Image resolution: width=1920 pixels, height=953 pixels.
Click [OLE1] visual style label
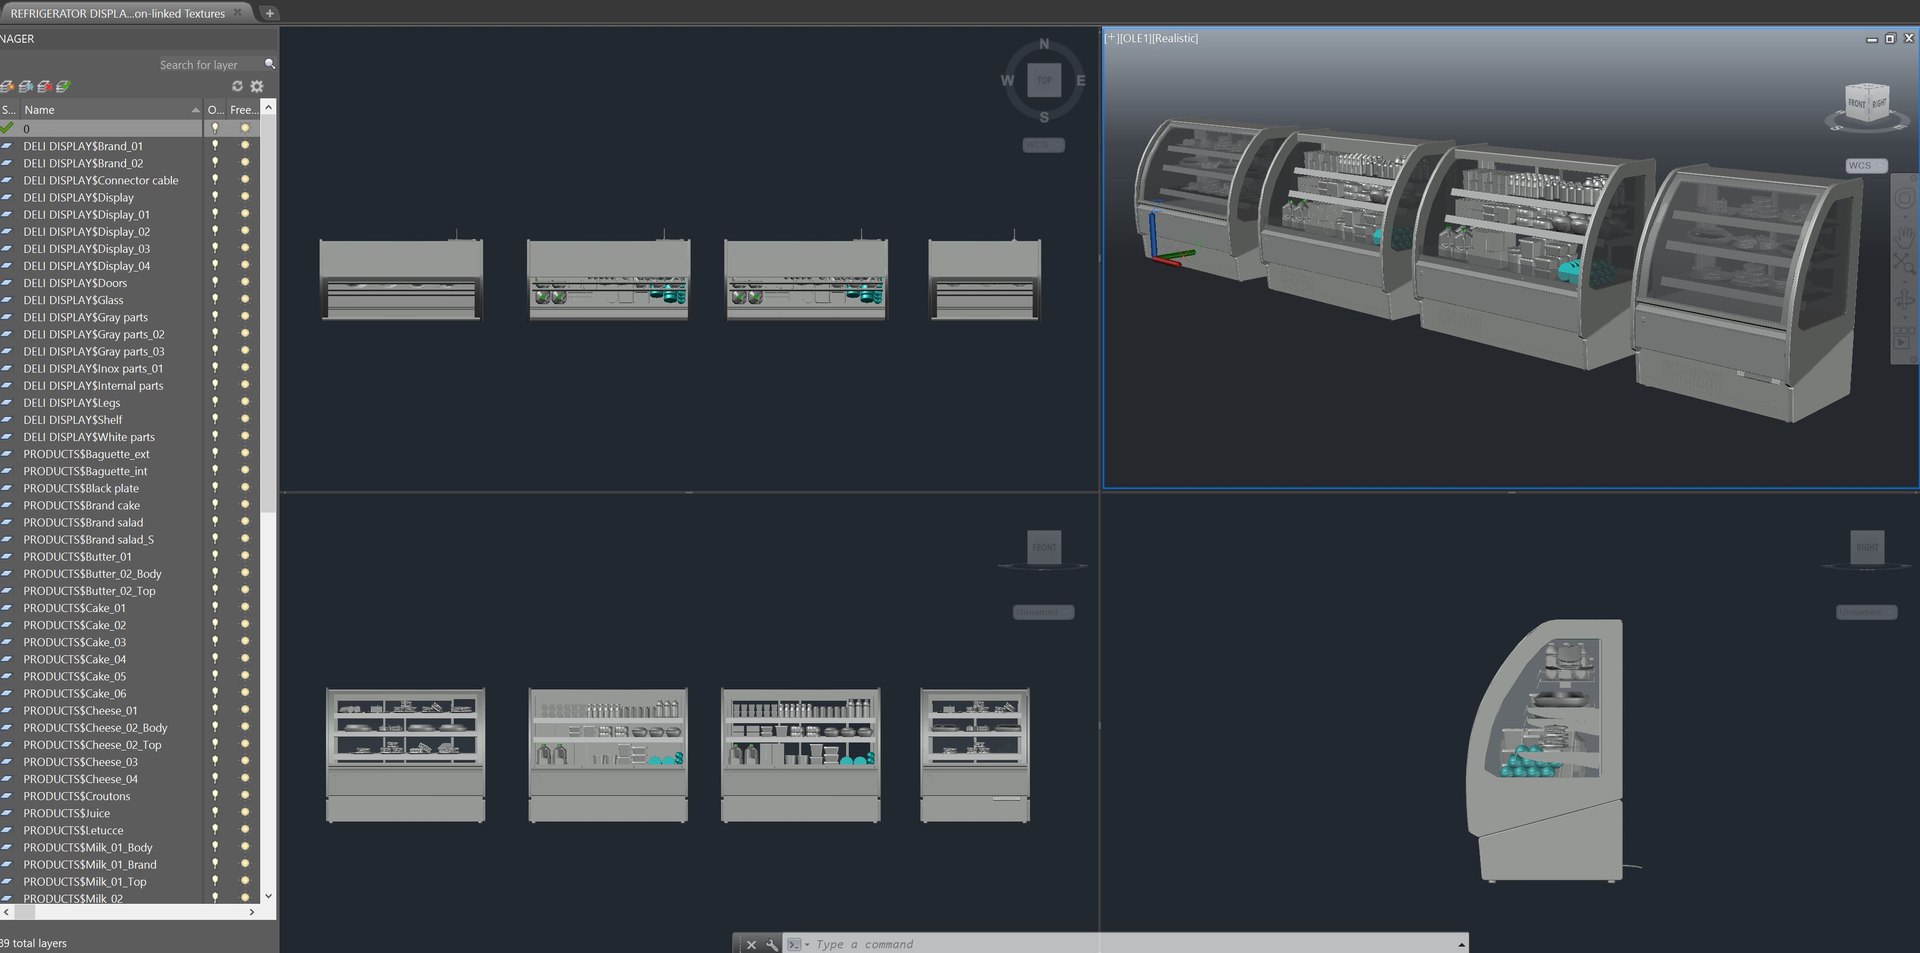pos(1134,38)
